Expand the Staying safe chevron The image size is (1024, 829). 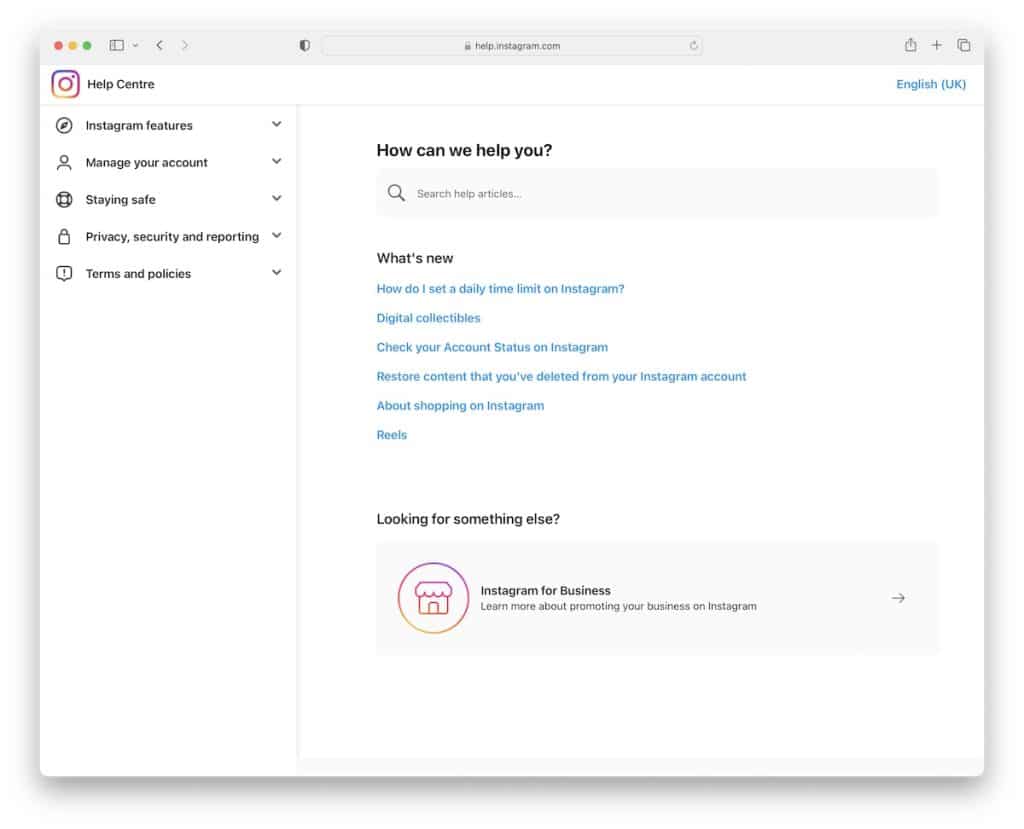277,199
